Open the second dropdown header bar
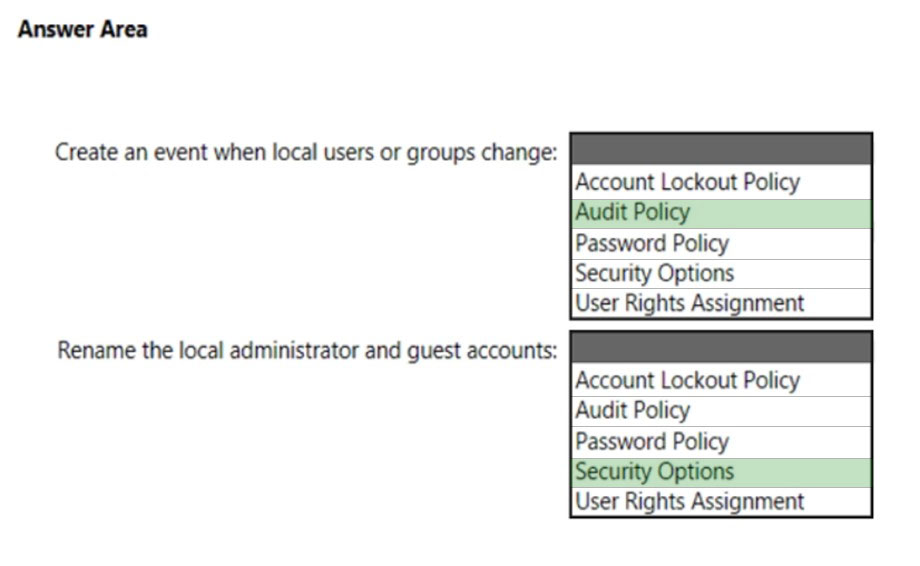 (x=721, y=347)
